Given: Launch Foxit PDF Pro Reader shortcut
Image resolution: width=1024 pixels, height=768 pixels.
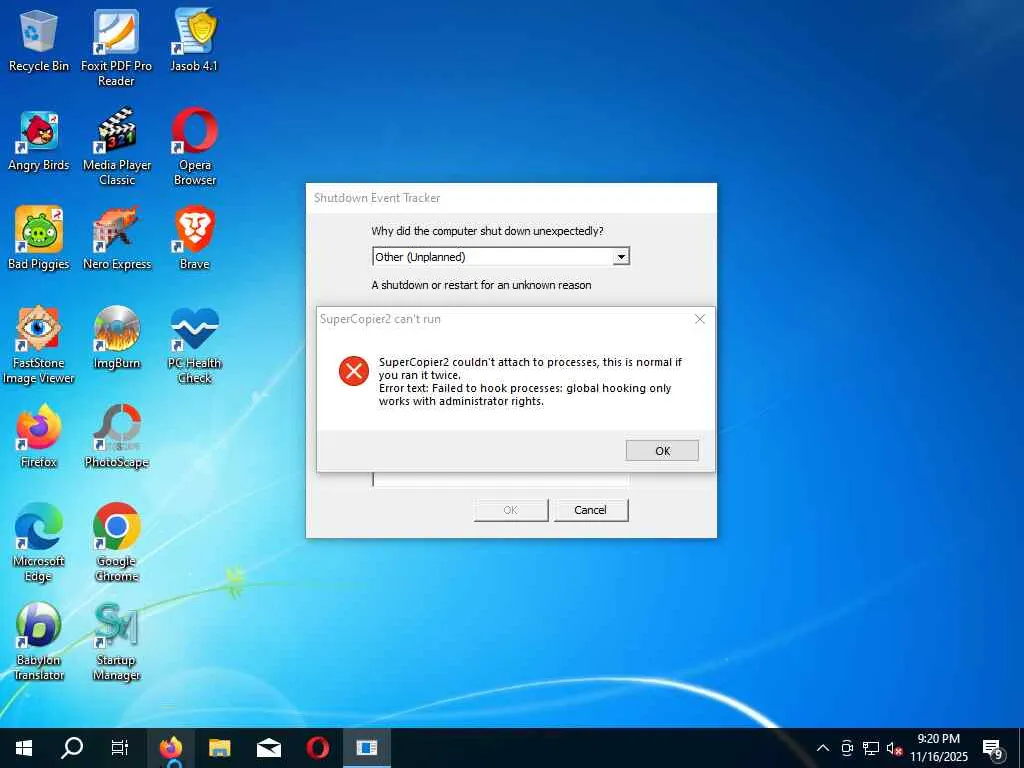Looking at the screenshot, I should point(116,47).
